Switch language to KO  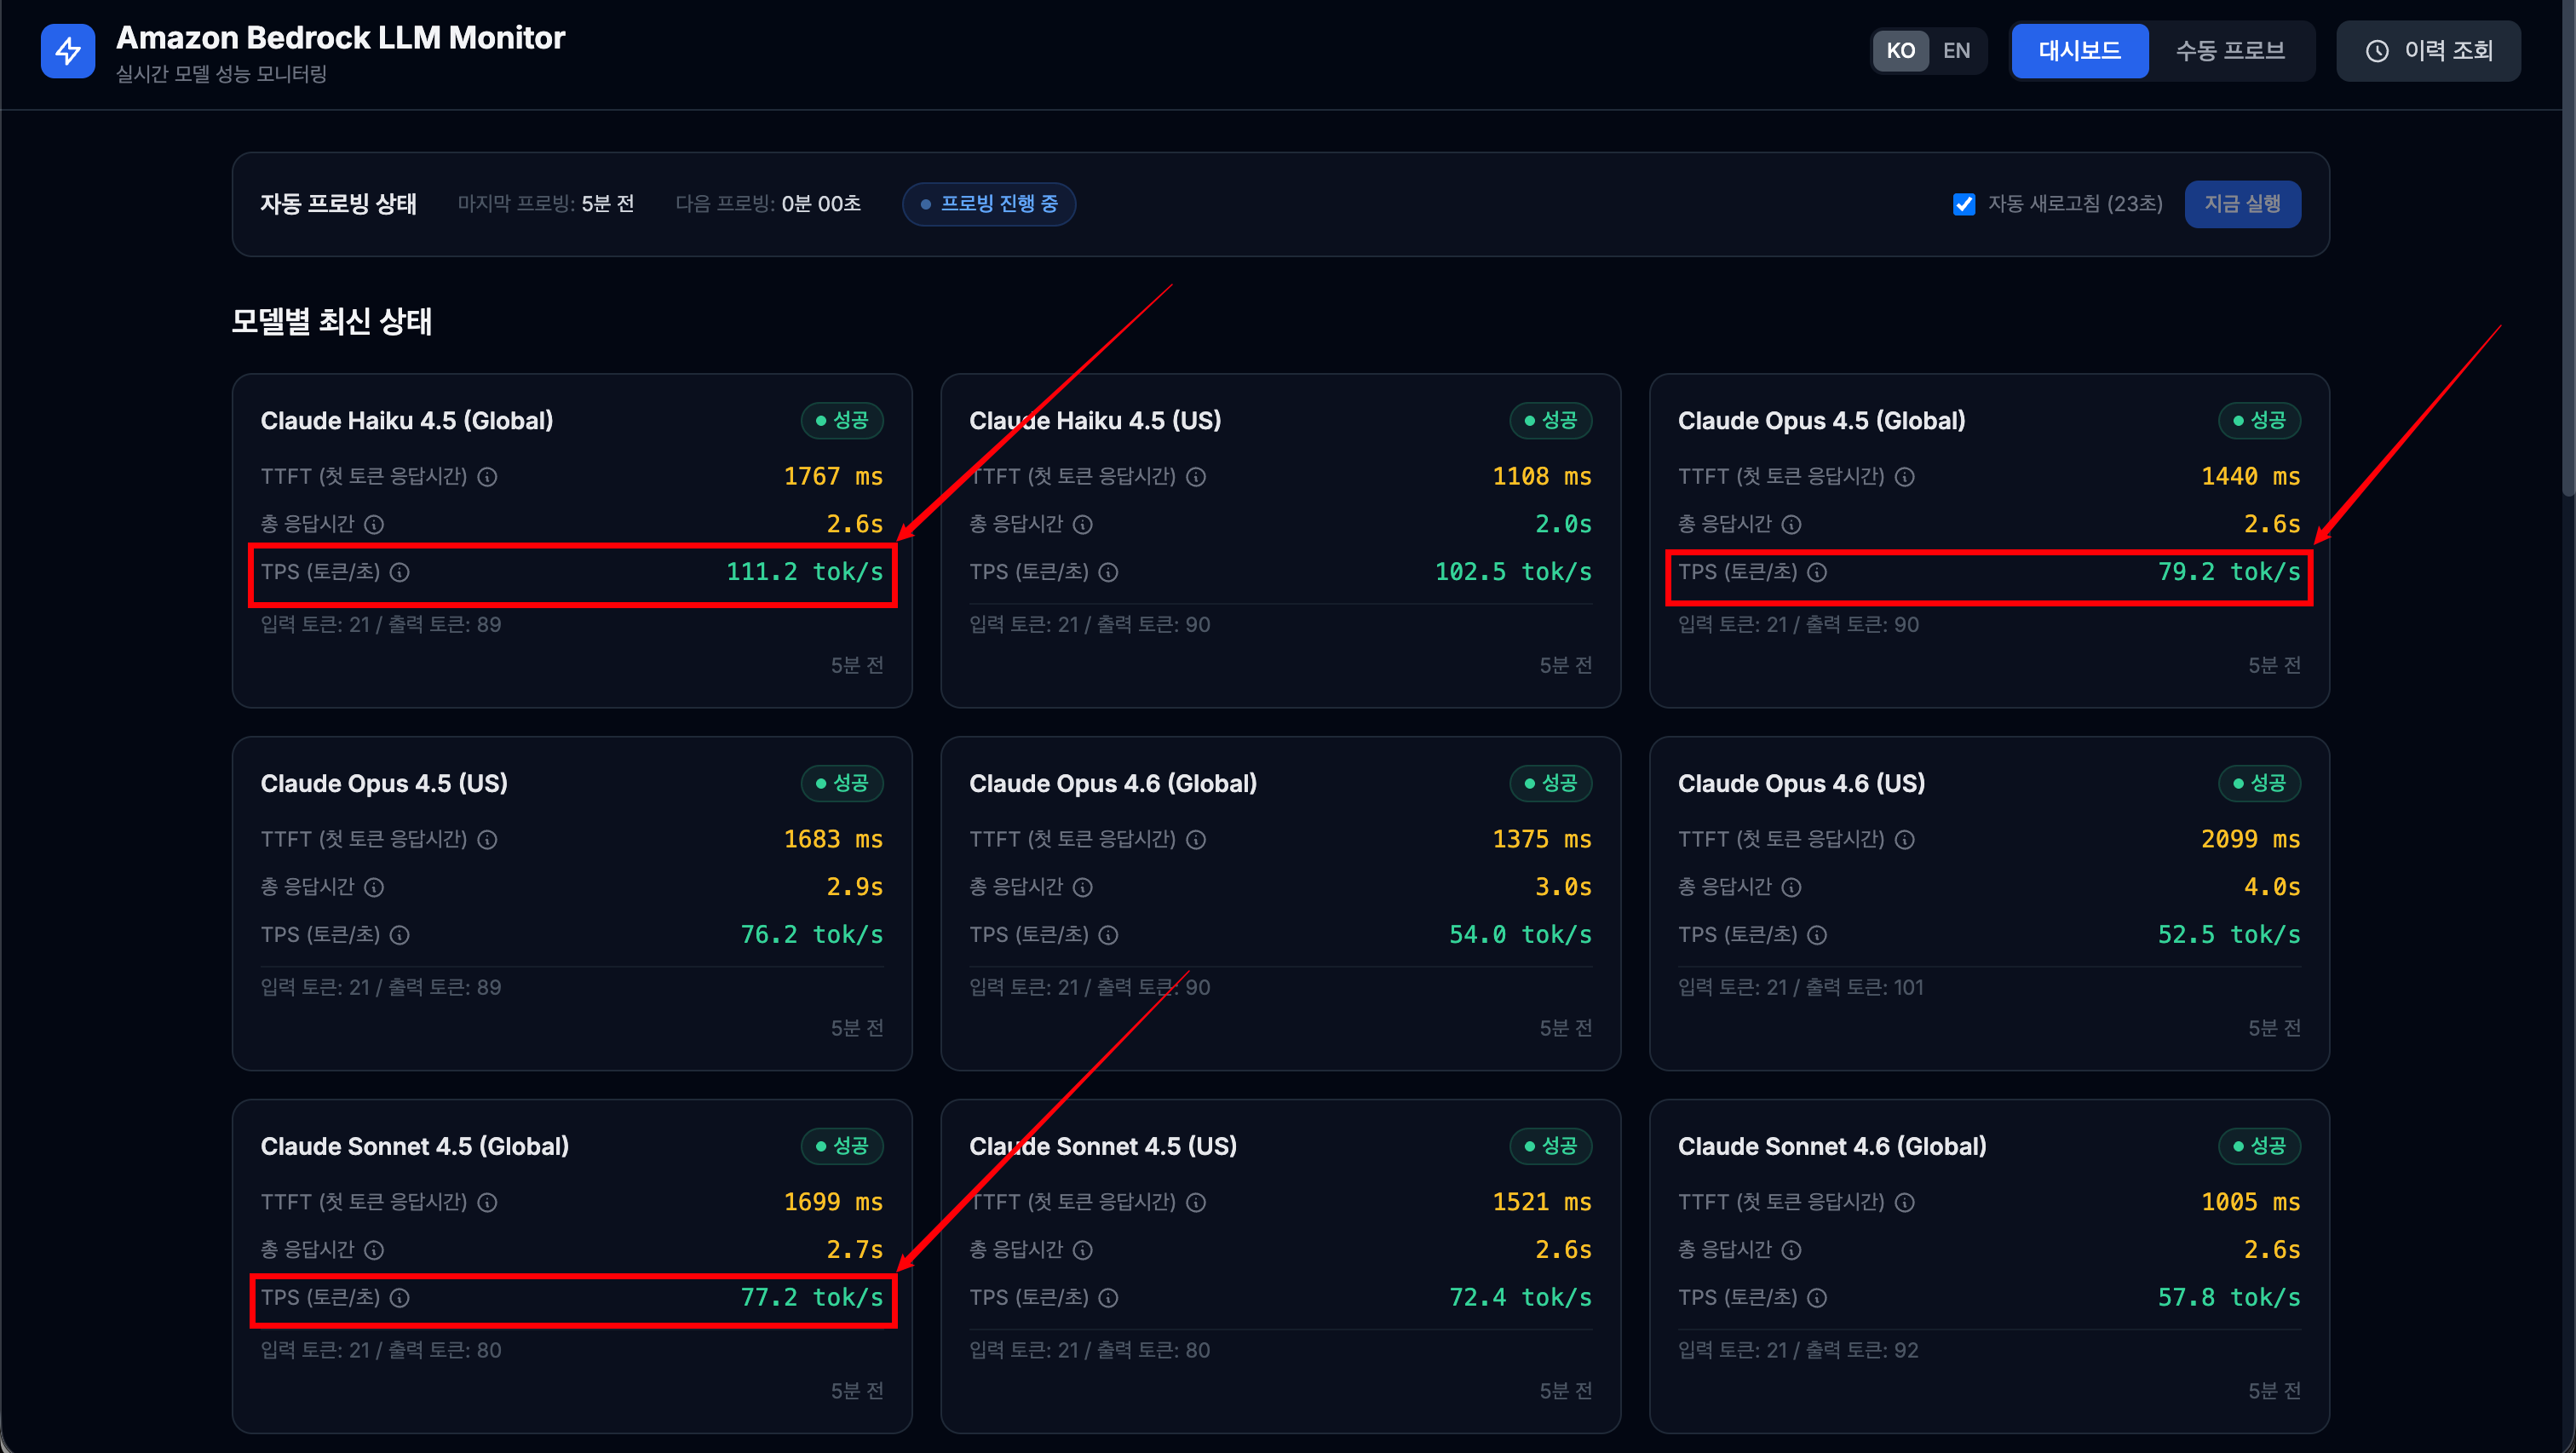tap(1900, 51)
